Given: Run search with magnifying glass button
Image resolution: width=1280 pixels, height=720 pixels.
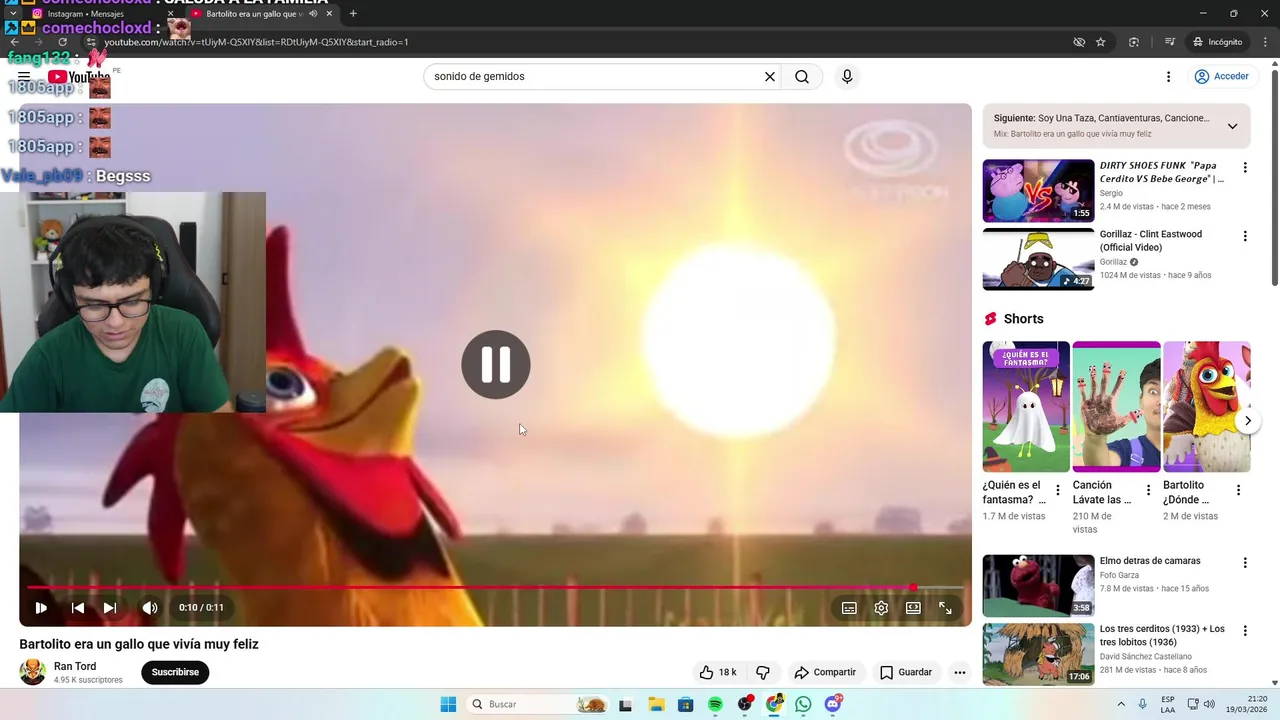Looking at the screenshot, I should 802,77.
